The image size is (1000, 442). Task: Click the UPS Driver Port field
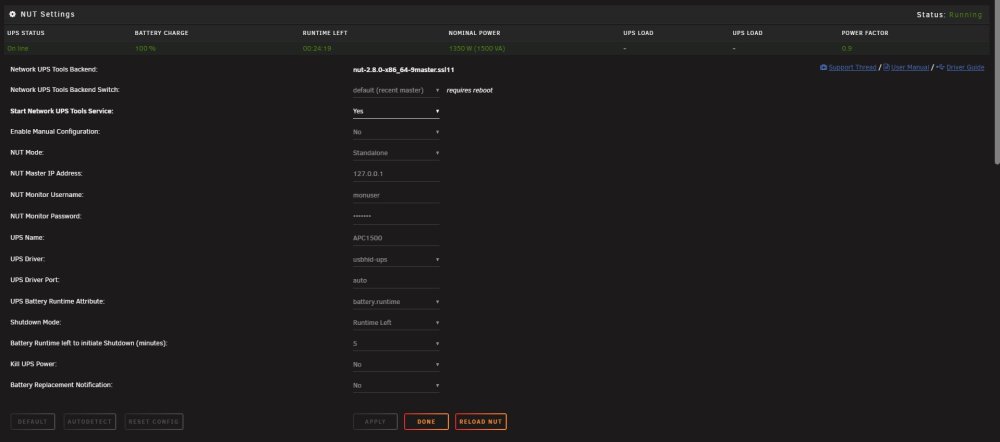click(396, 281)
